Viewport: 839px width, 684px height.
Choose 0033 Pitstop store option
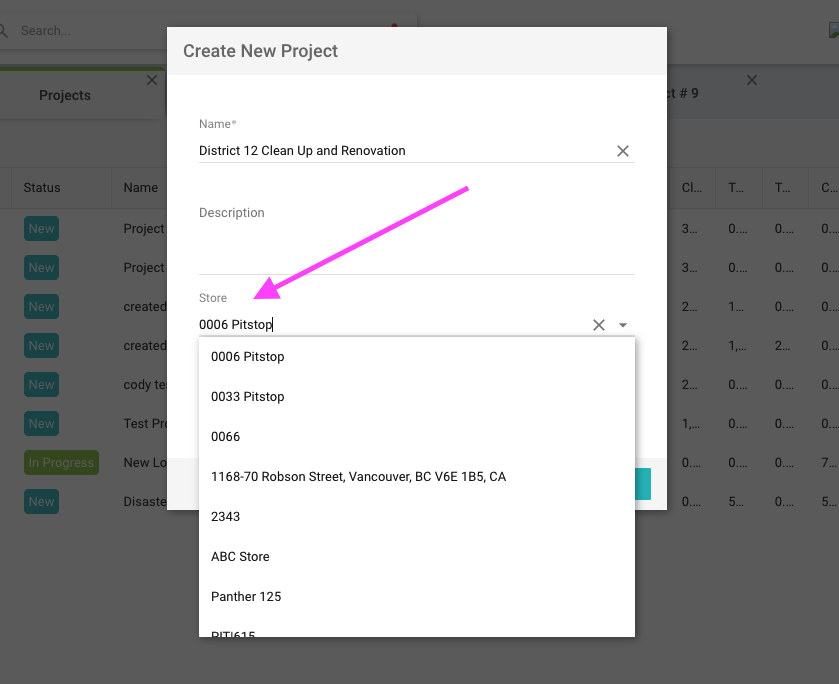(248, 397)
